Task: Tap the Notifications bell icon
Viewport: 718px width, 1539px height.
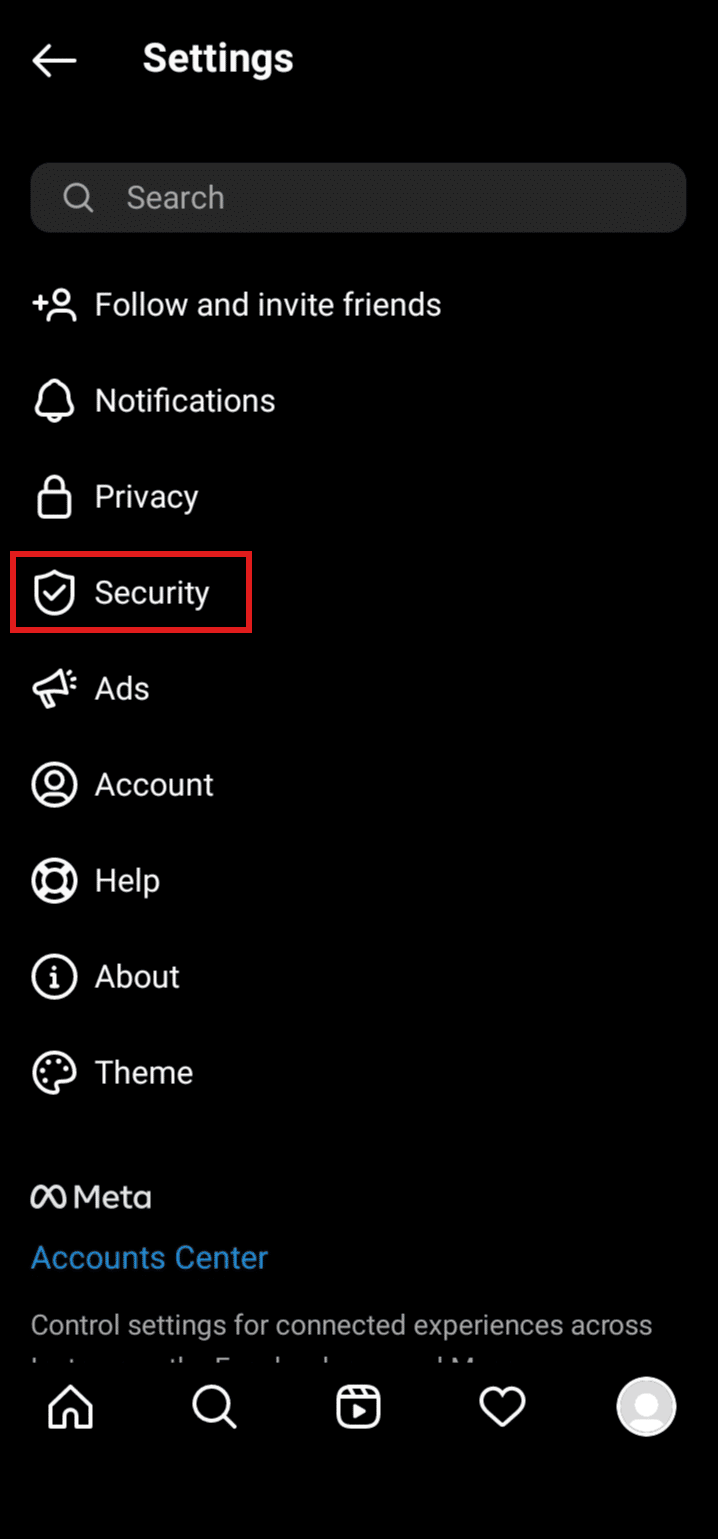Action: [x=54, y=401]
